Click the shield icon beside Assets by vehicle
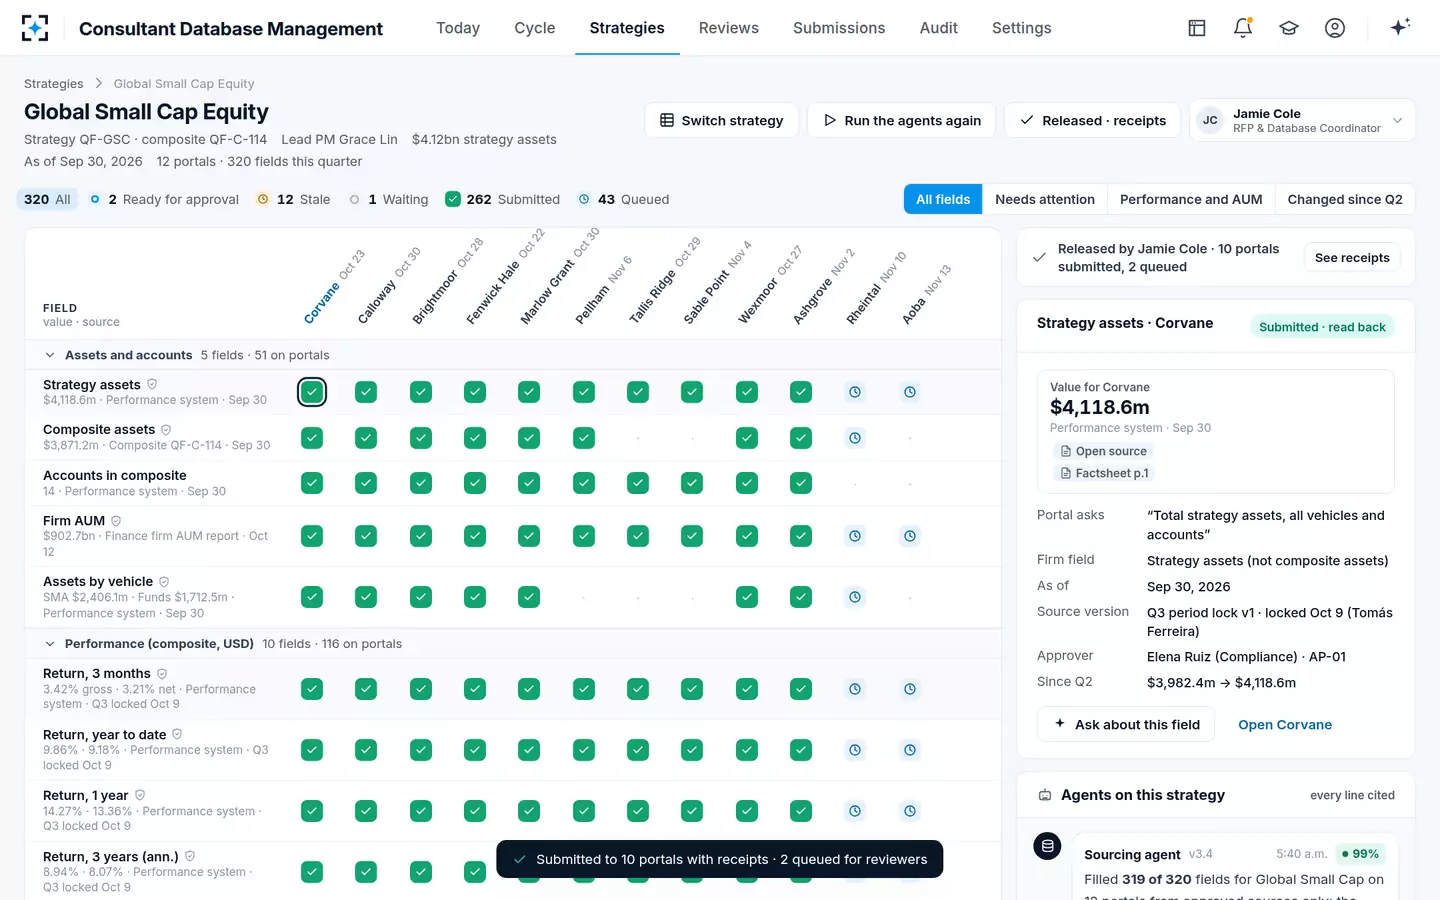Screen dimensions: 1440x900 click(x=164, y=581)
